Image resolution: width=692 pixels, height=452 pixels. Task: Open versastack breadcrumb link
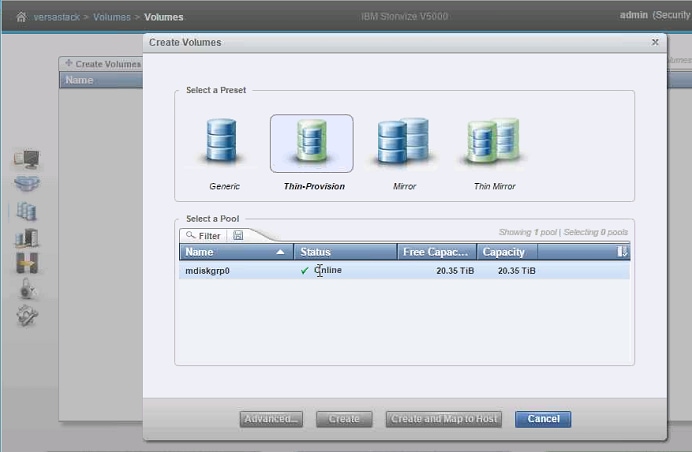click(x=56, y=17)
